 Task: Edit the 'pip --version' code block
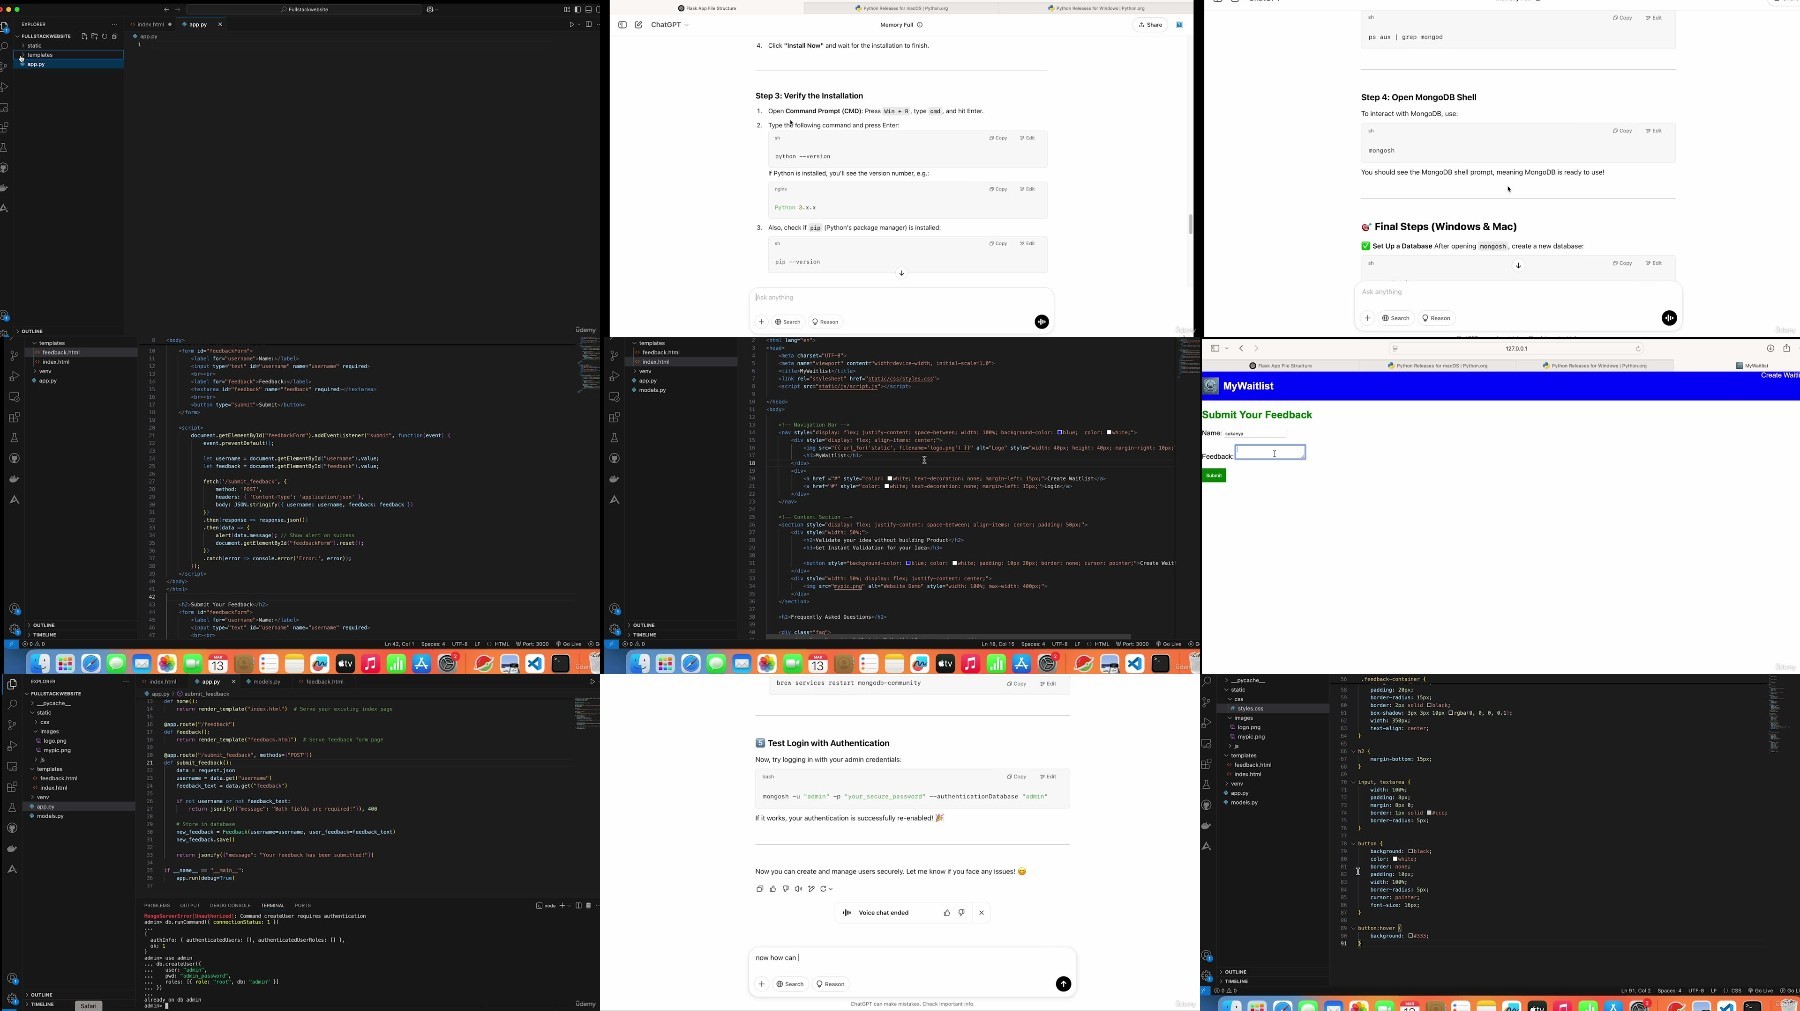tap(1027, 243)
